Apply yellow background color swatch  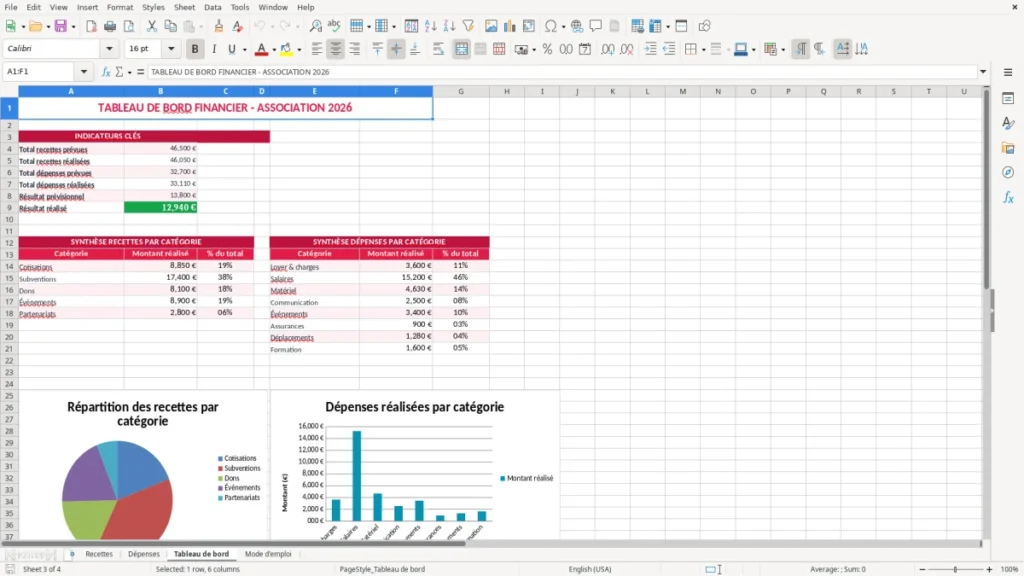pyautogui.click(x=286, y=49)
